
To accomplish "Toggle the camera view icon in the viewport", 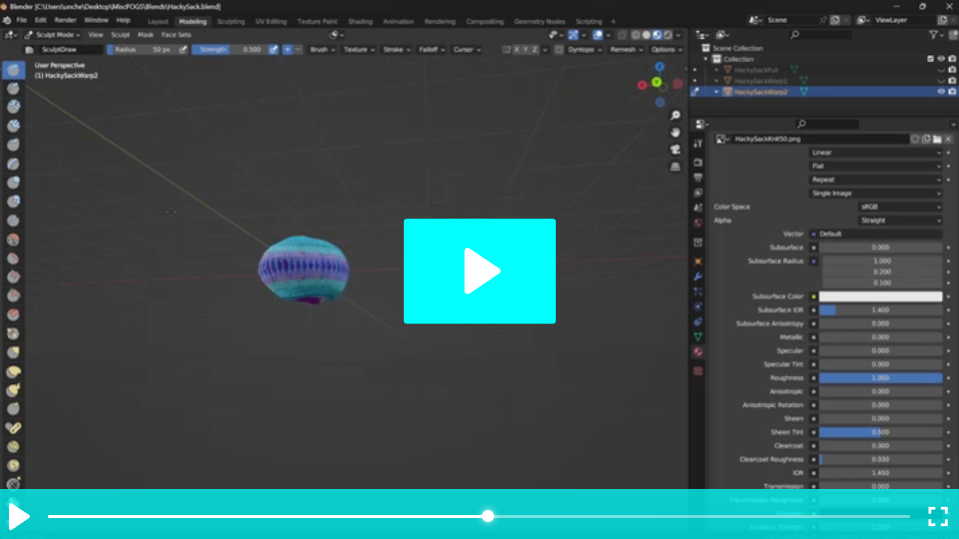I will click(x=676, y=149).
